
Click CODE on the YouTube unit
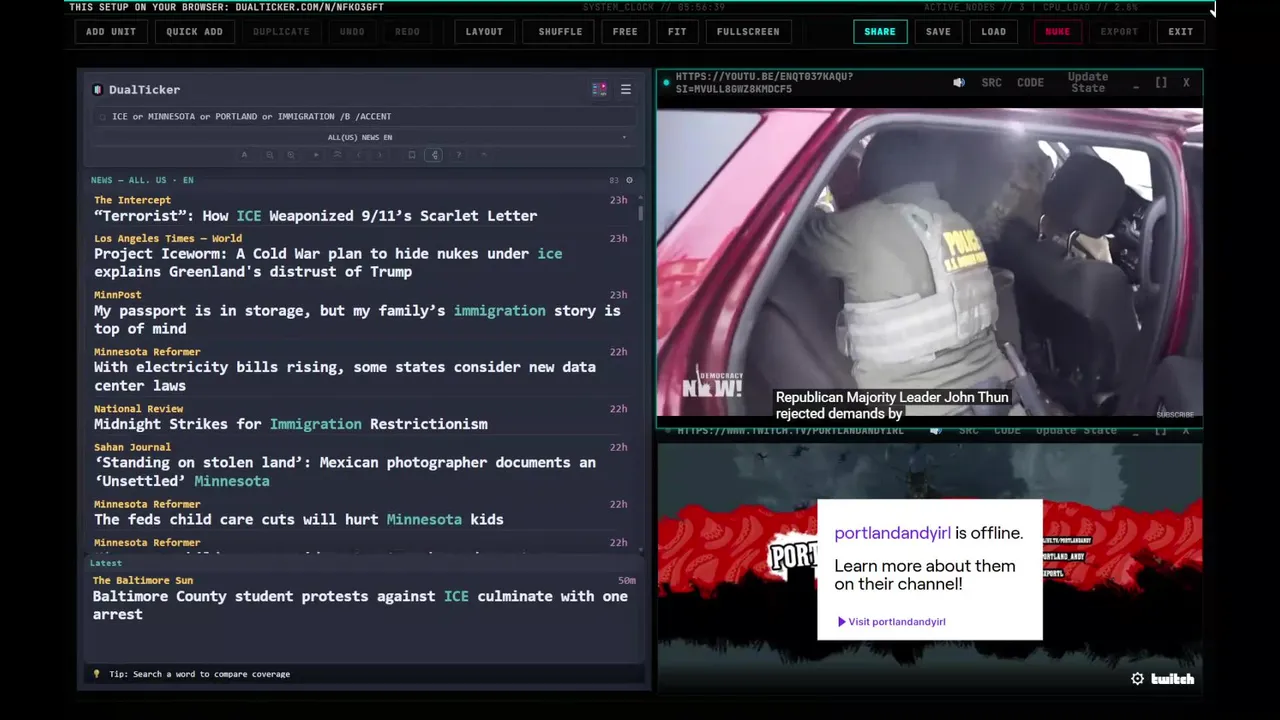pos(1030,83)
